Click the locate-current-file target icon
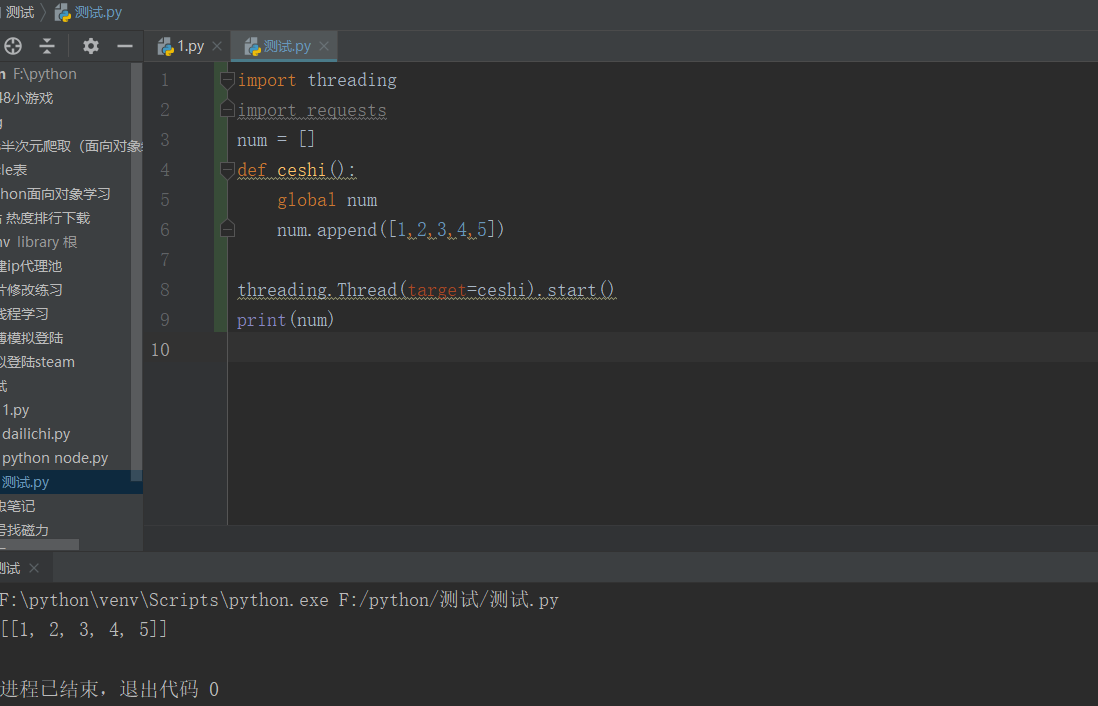 [x=13, y=46]
